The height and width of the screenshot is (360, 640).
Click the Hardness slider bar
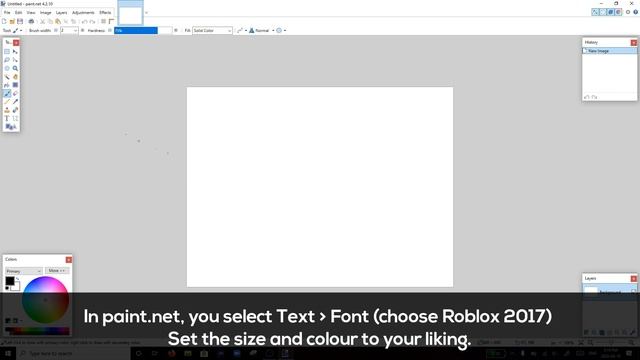coord(143,30)
